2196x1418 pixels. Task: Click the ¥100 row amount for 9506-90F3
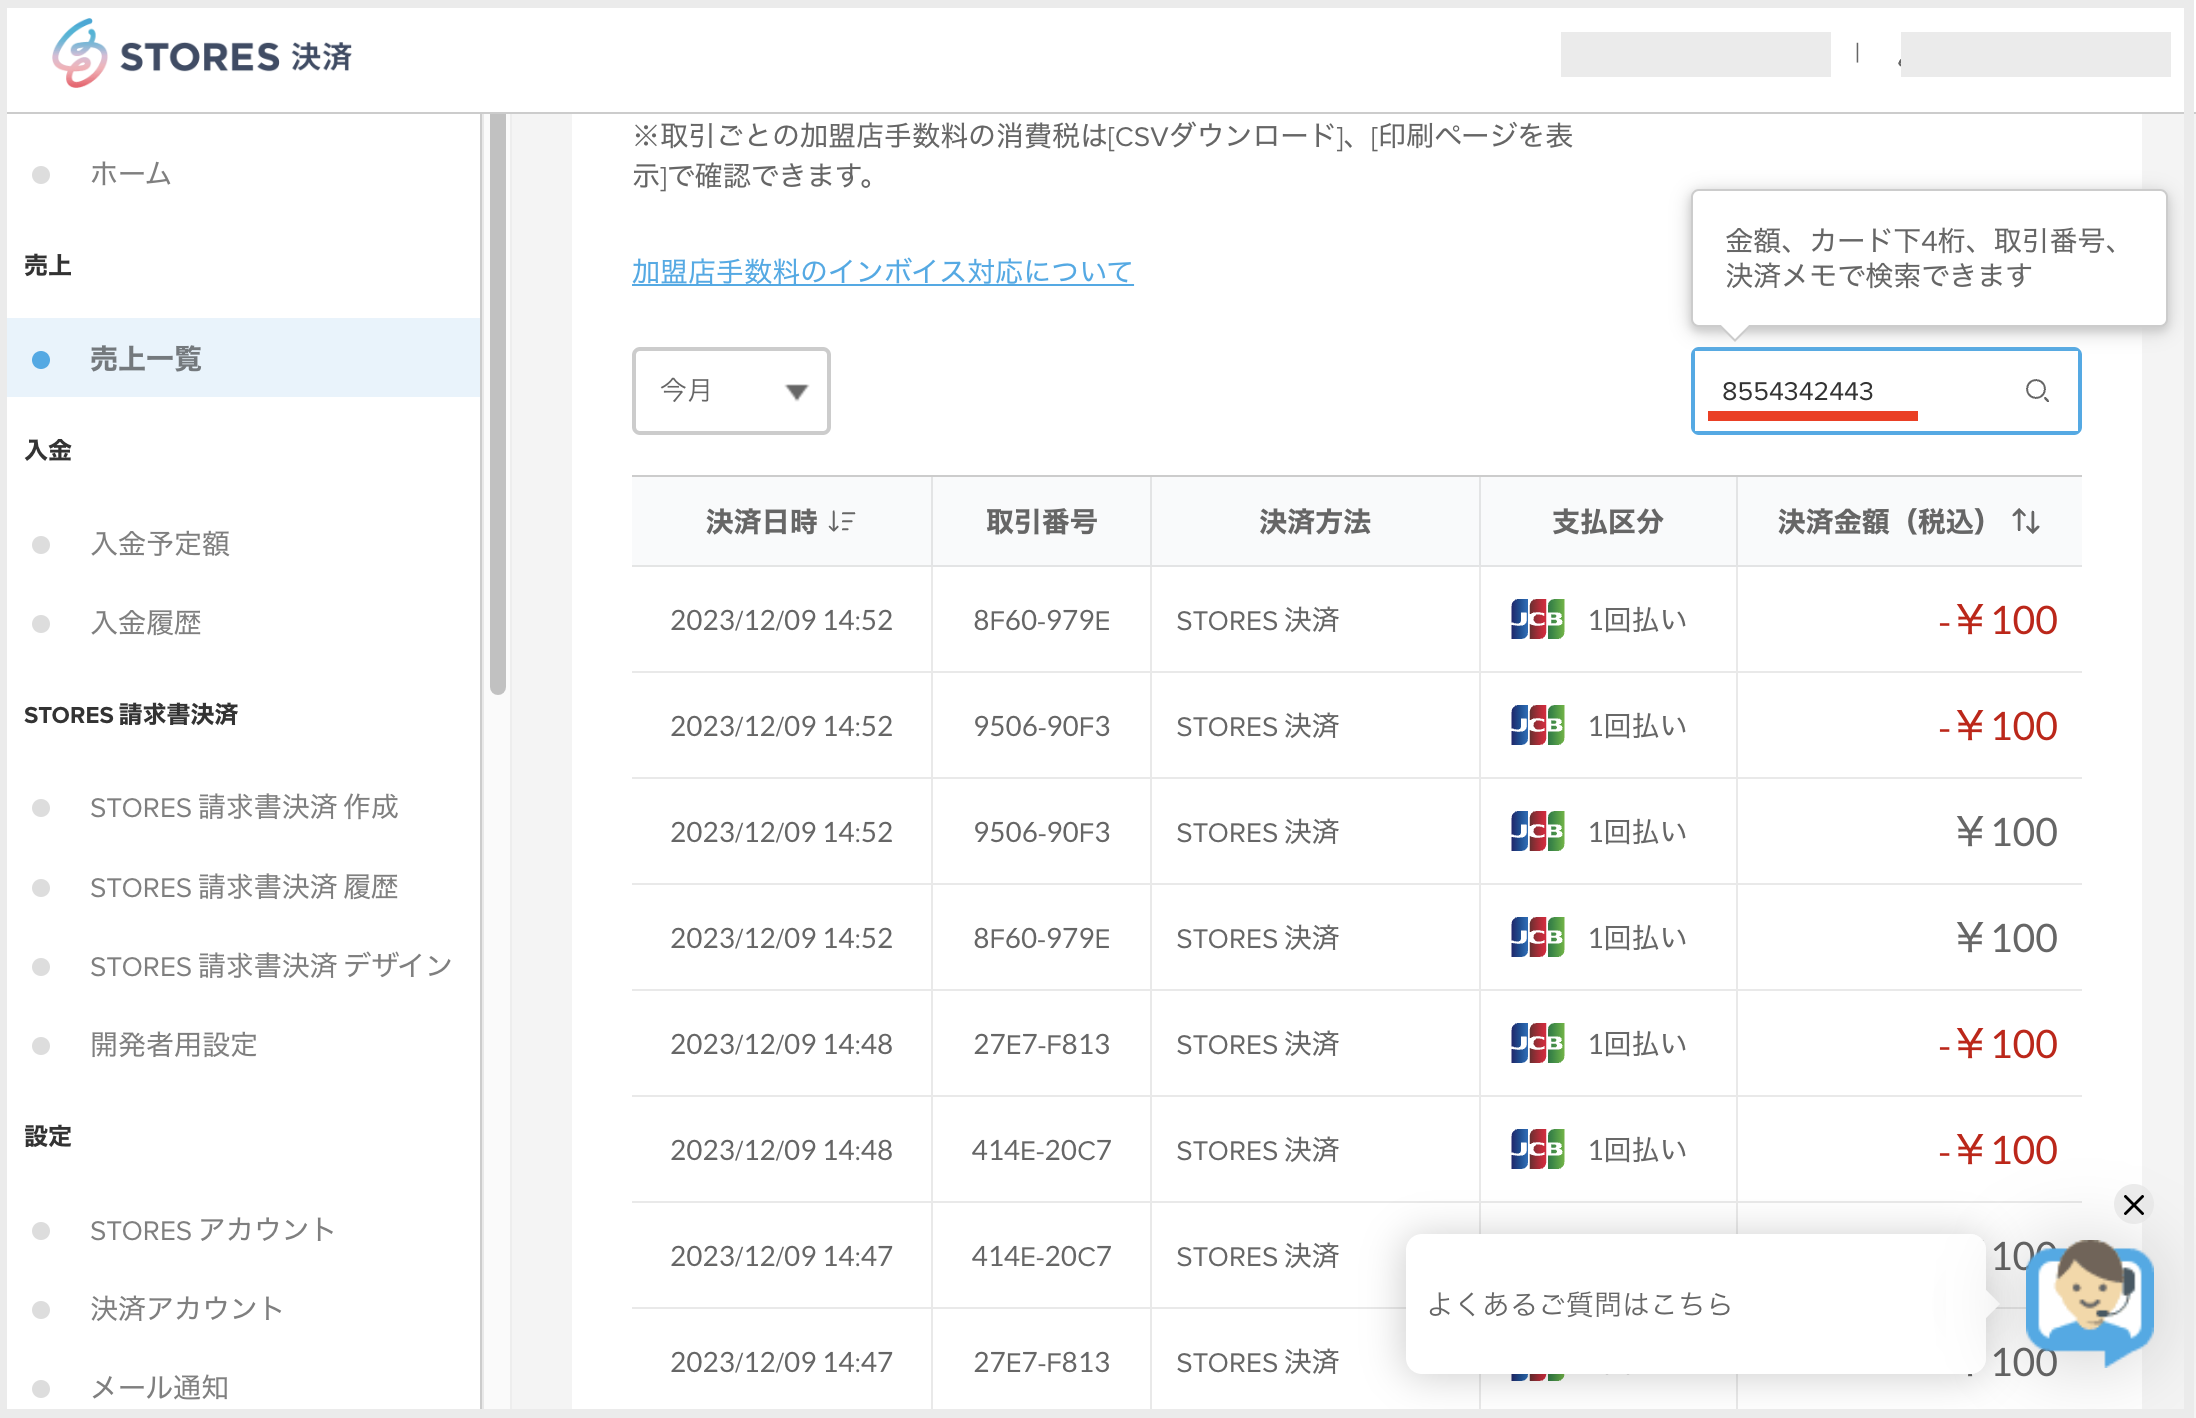coord(2006,832)
